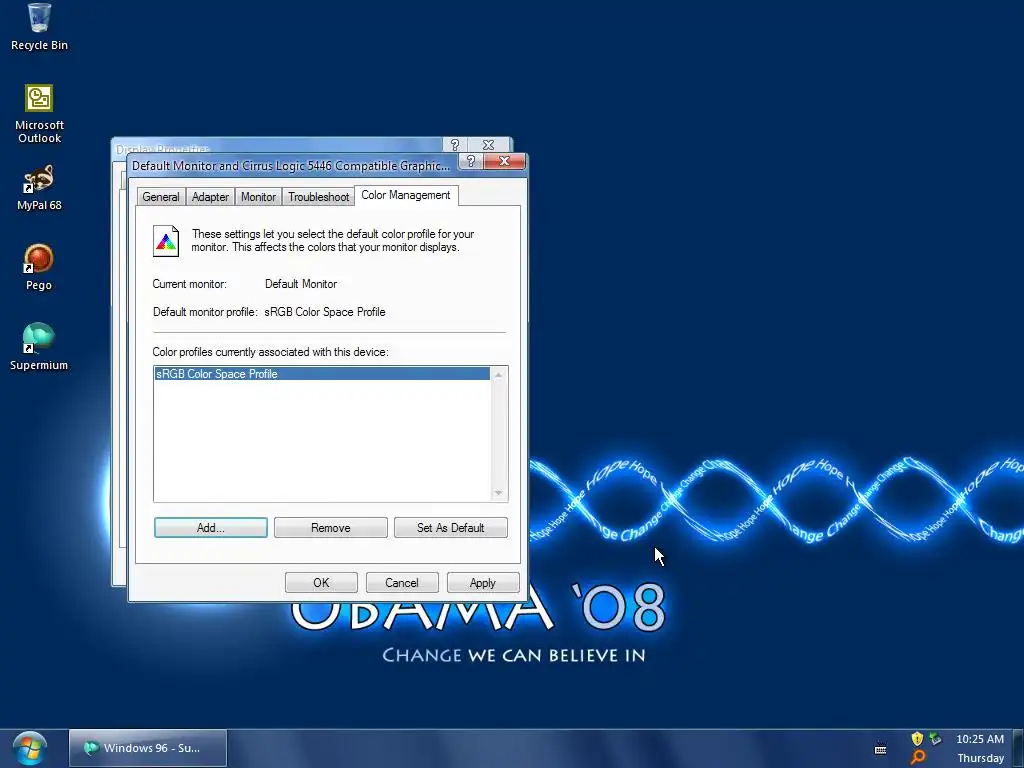Click the Apply button

click(x=483, y=583)
